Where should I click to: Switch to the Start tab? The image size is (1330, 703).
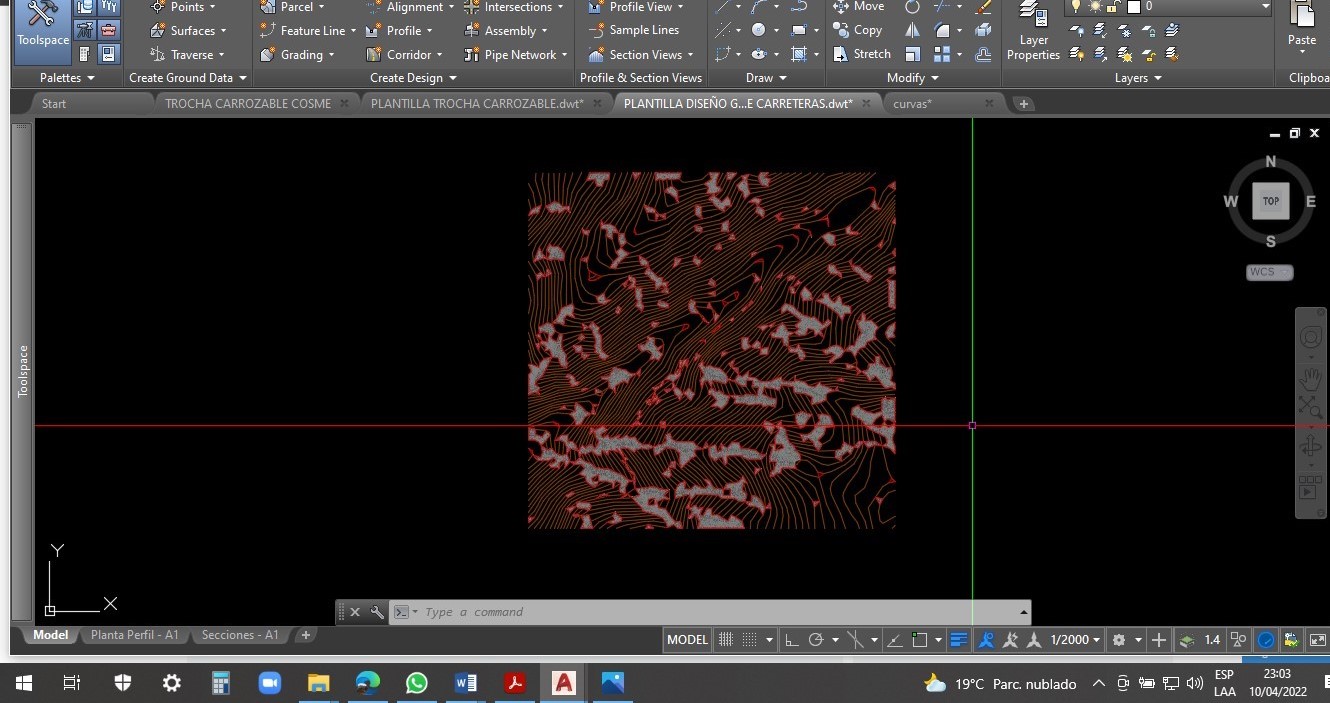click(x=54, y=103)
